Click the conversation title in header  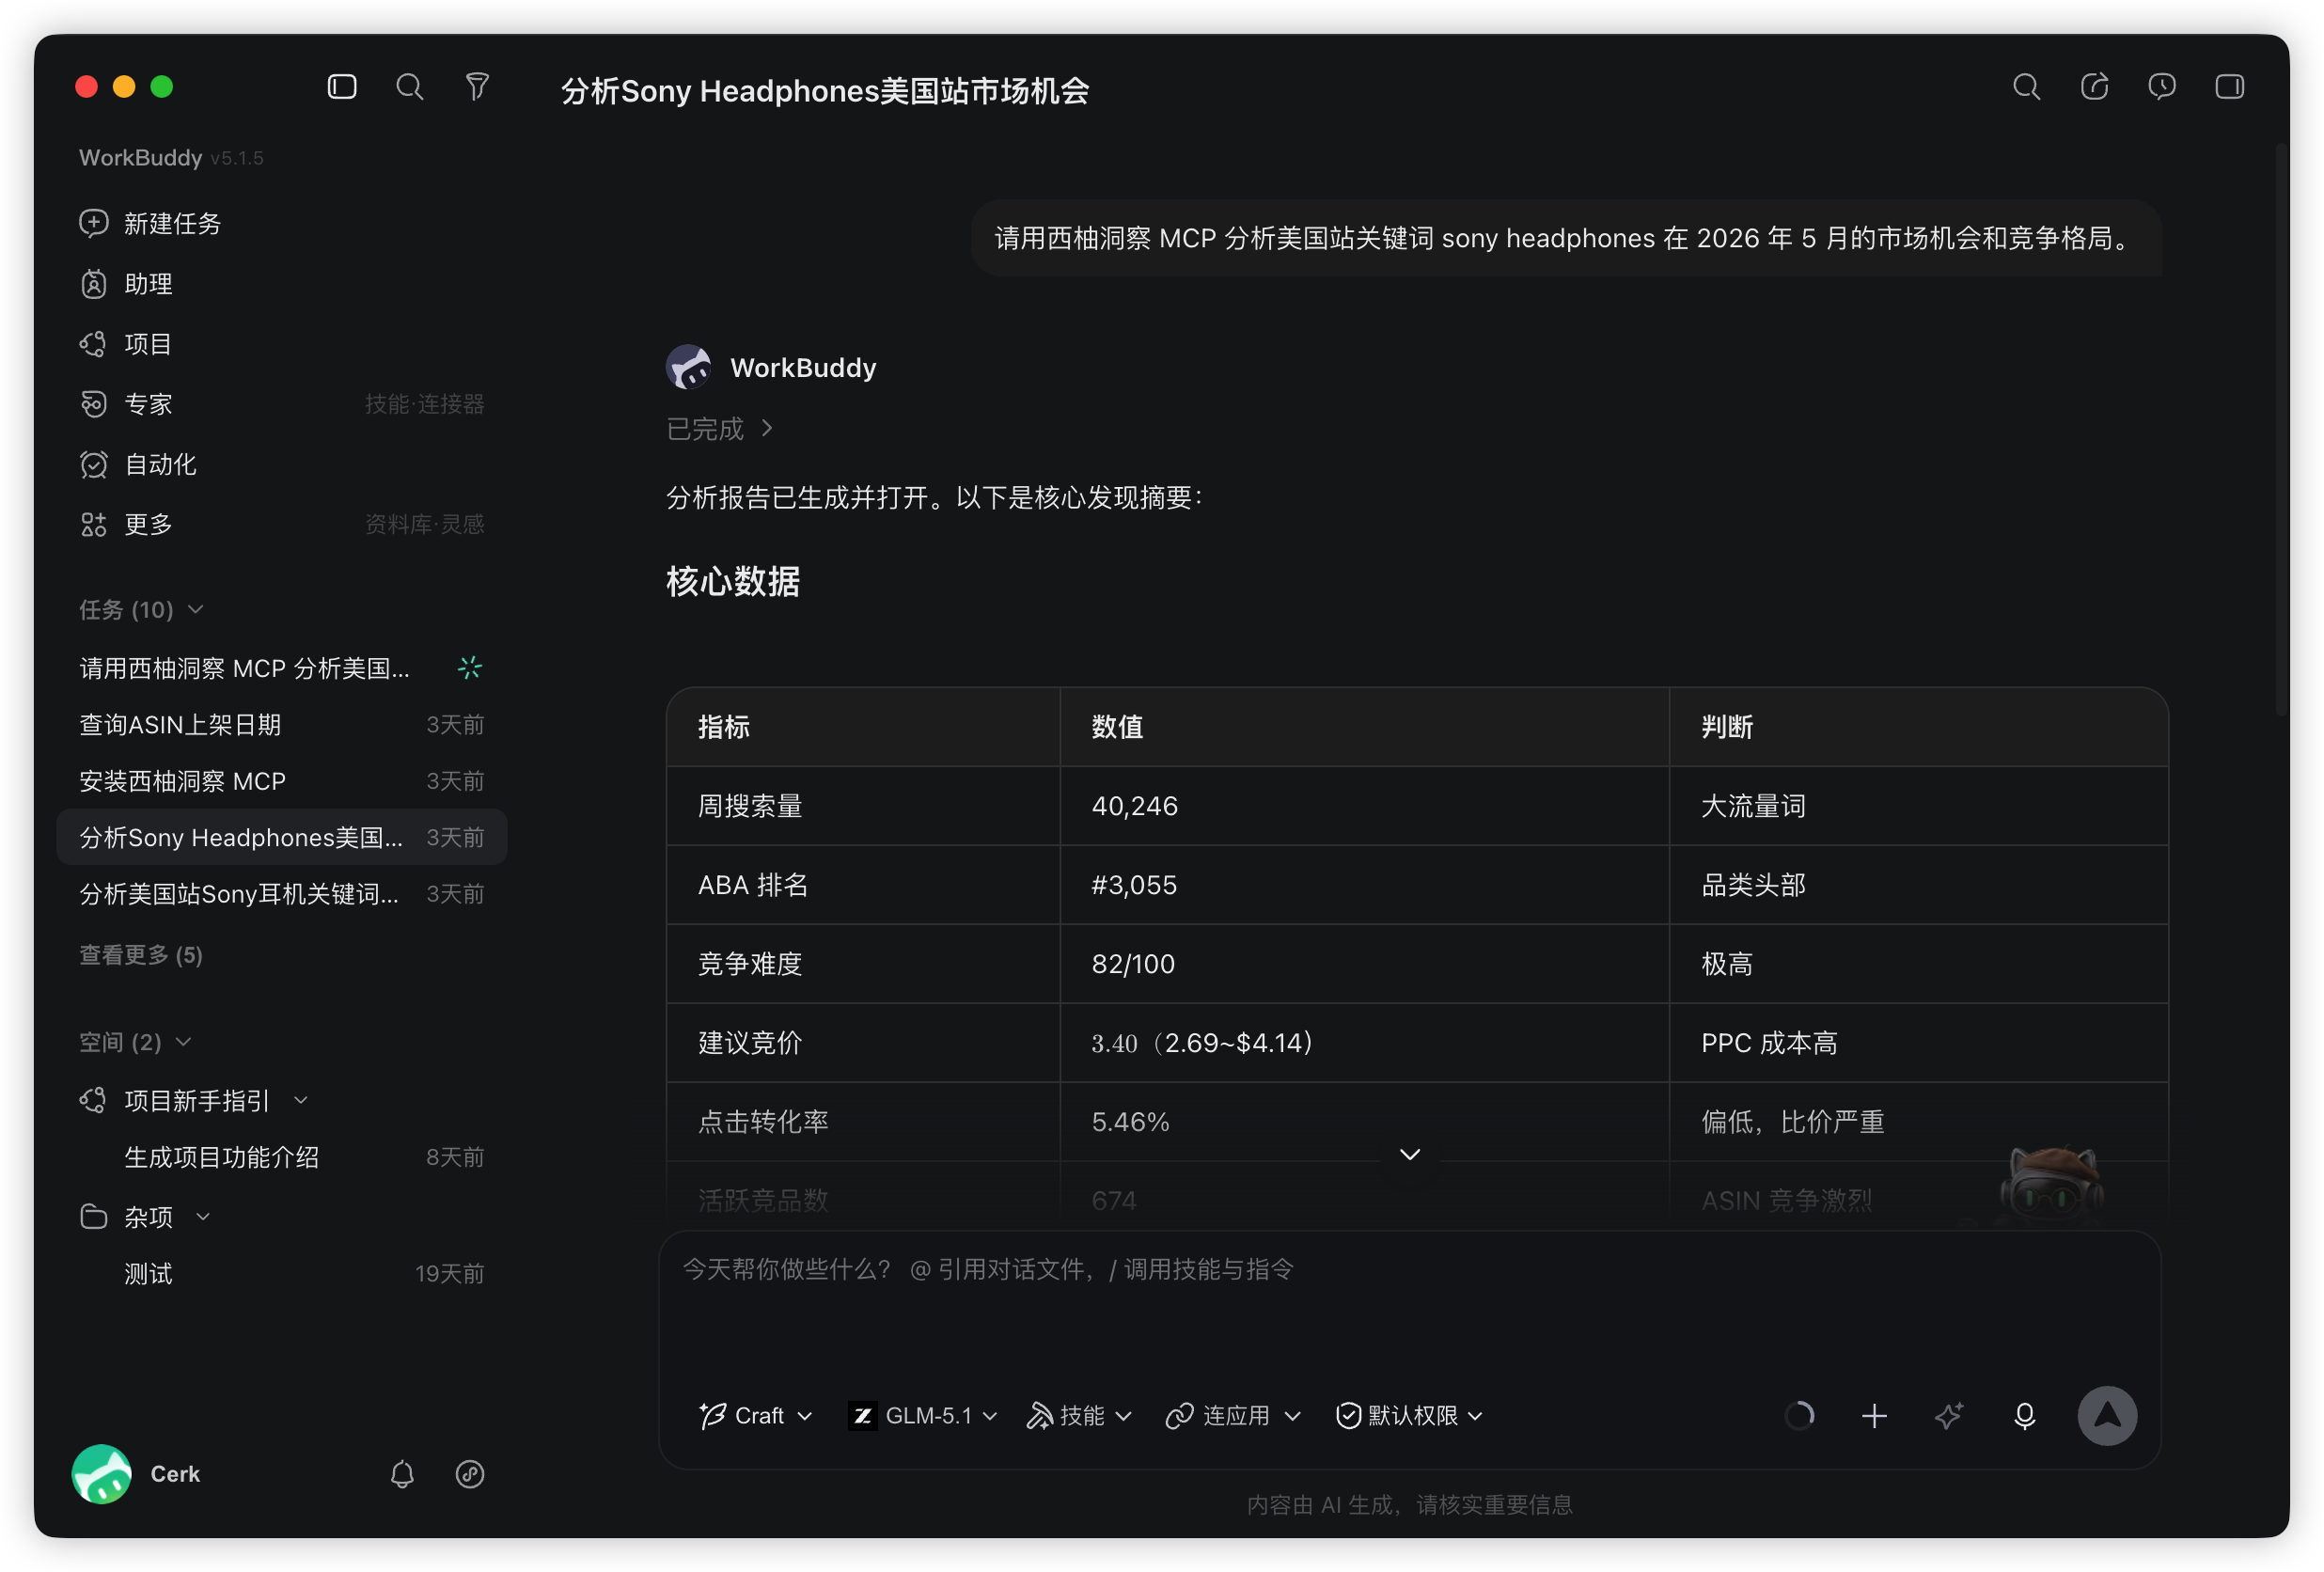tap(824, 90)
